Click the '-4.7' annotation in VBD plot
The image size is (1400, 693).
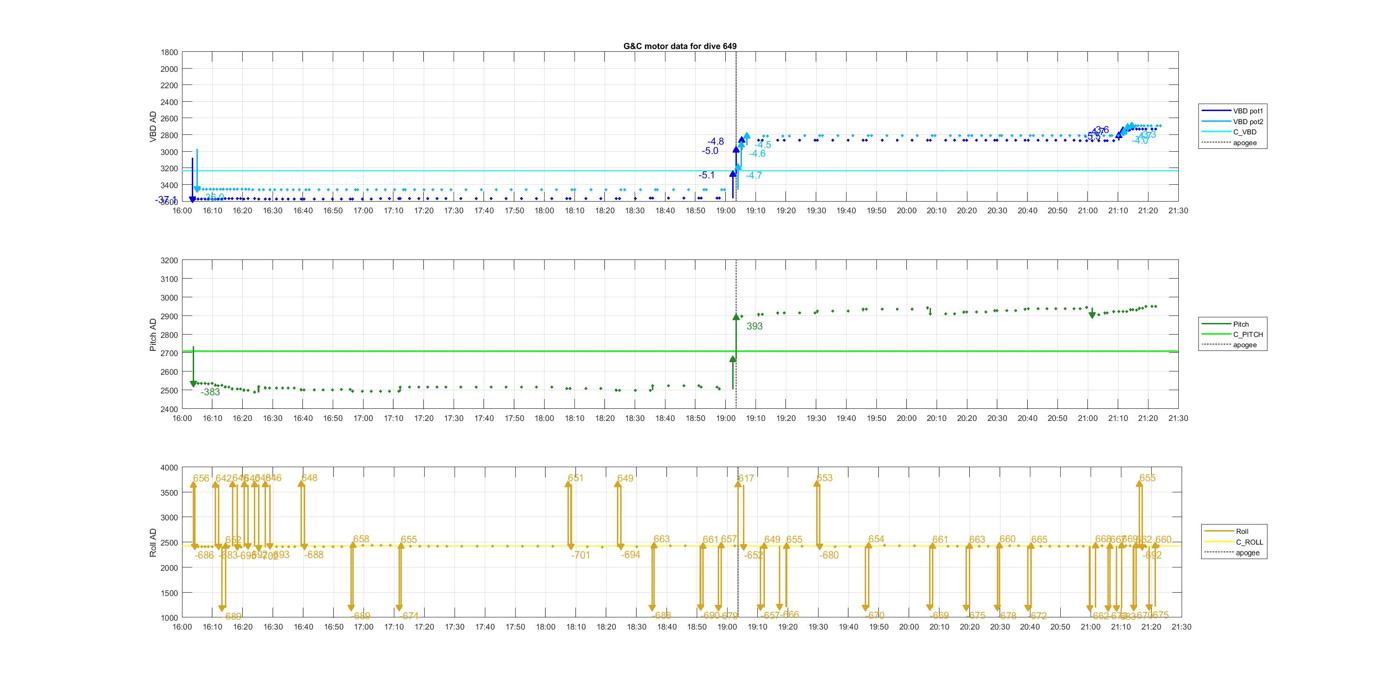(x=753, y=176)
